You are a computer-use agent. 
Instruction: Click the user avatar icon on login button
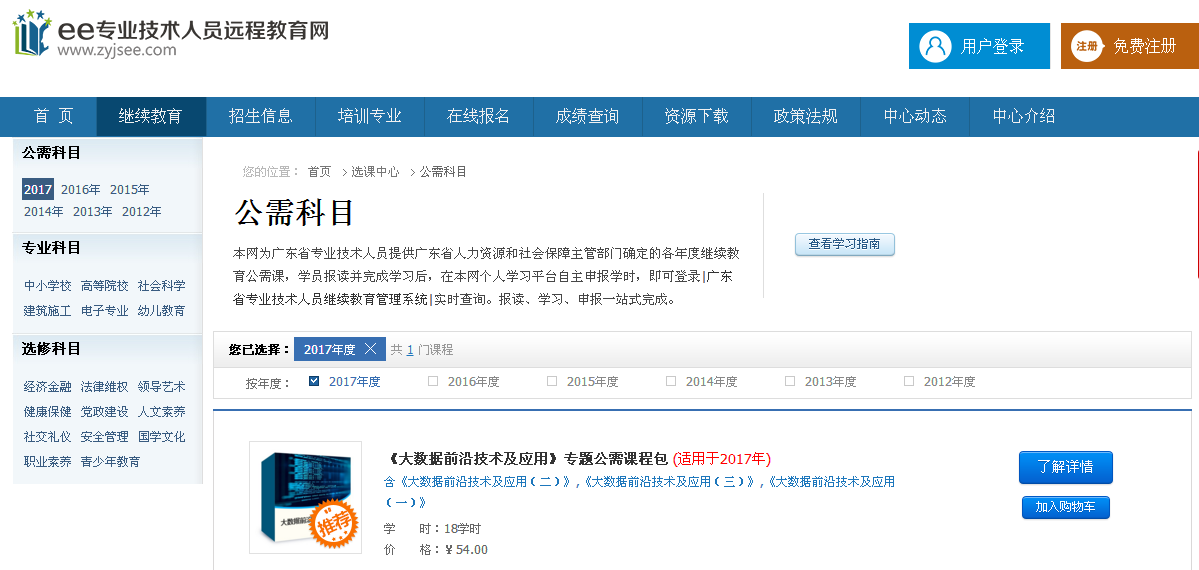[x=936, y=46]
